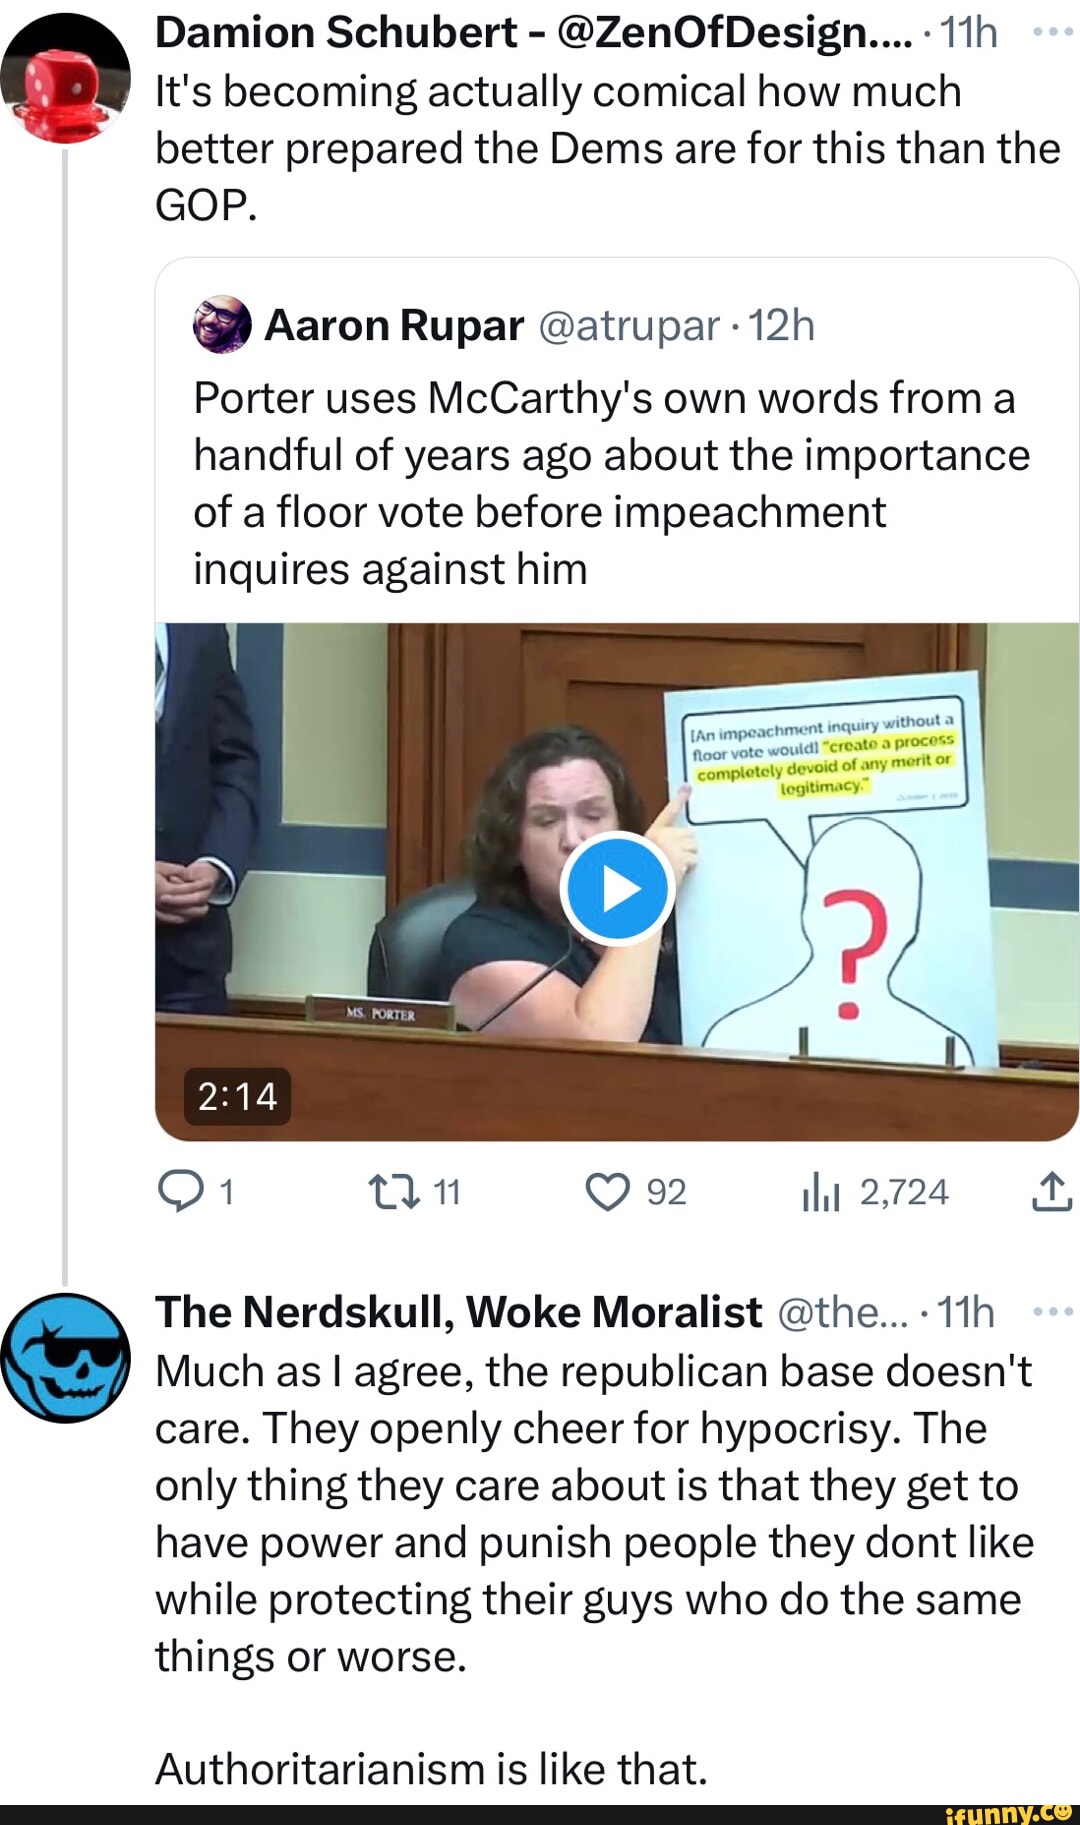This screenshot has height=1825, width=1080.
Task: Like the tweet with heart icon
Action: 607,1191
